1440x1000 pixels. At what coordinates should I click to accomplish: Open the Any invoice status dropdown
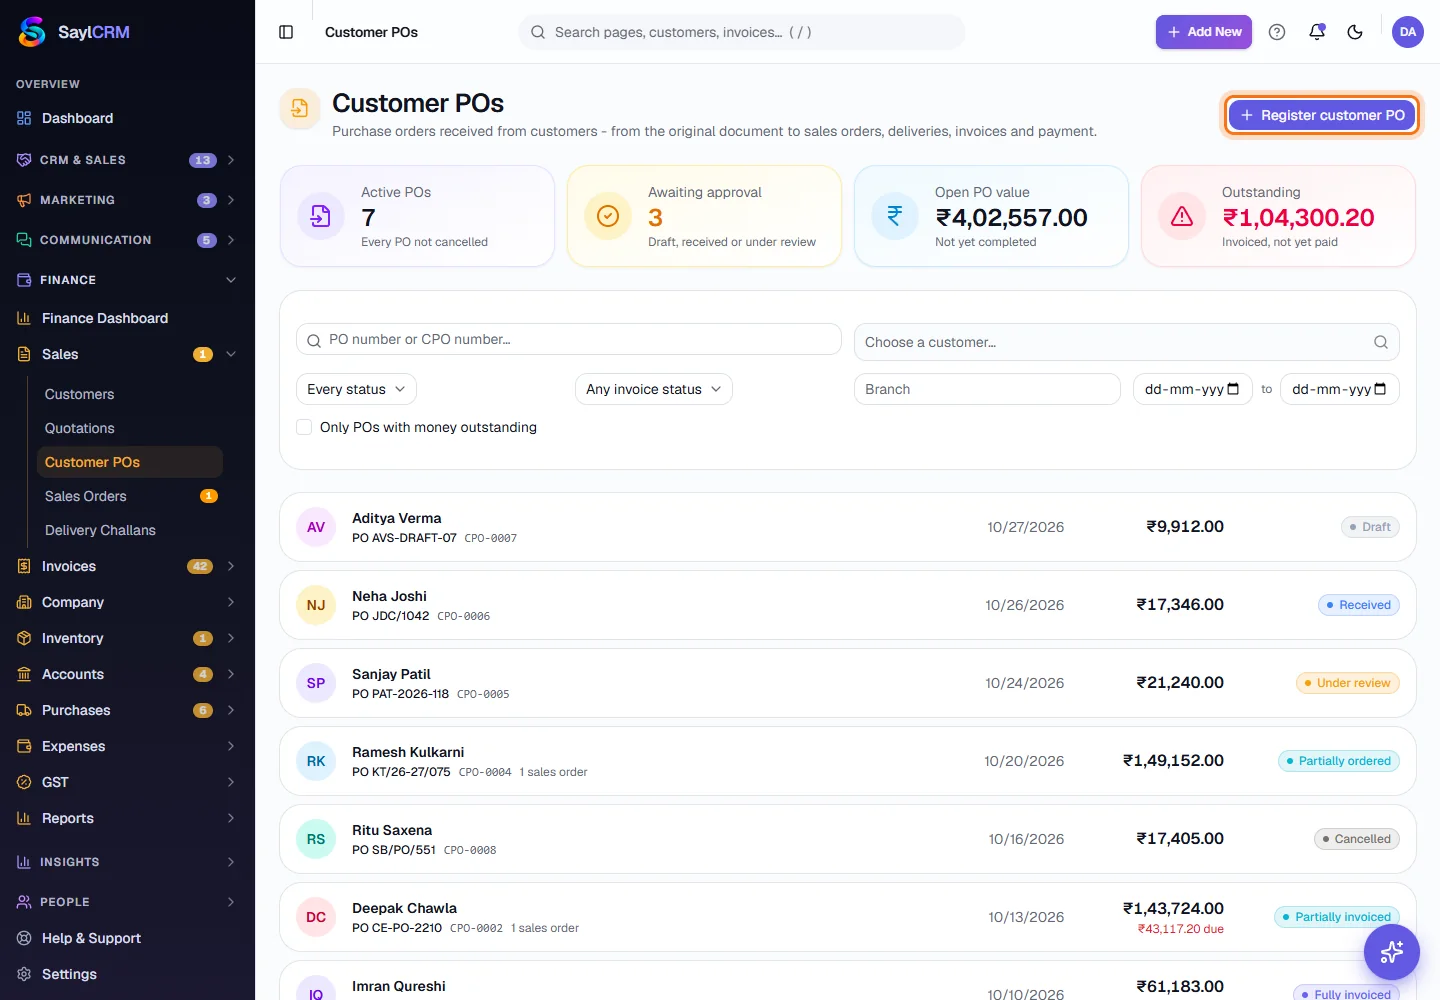654,389
